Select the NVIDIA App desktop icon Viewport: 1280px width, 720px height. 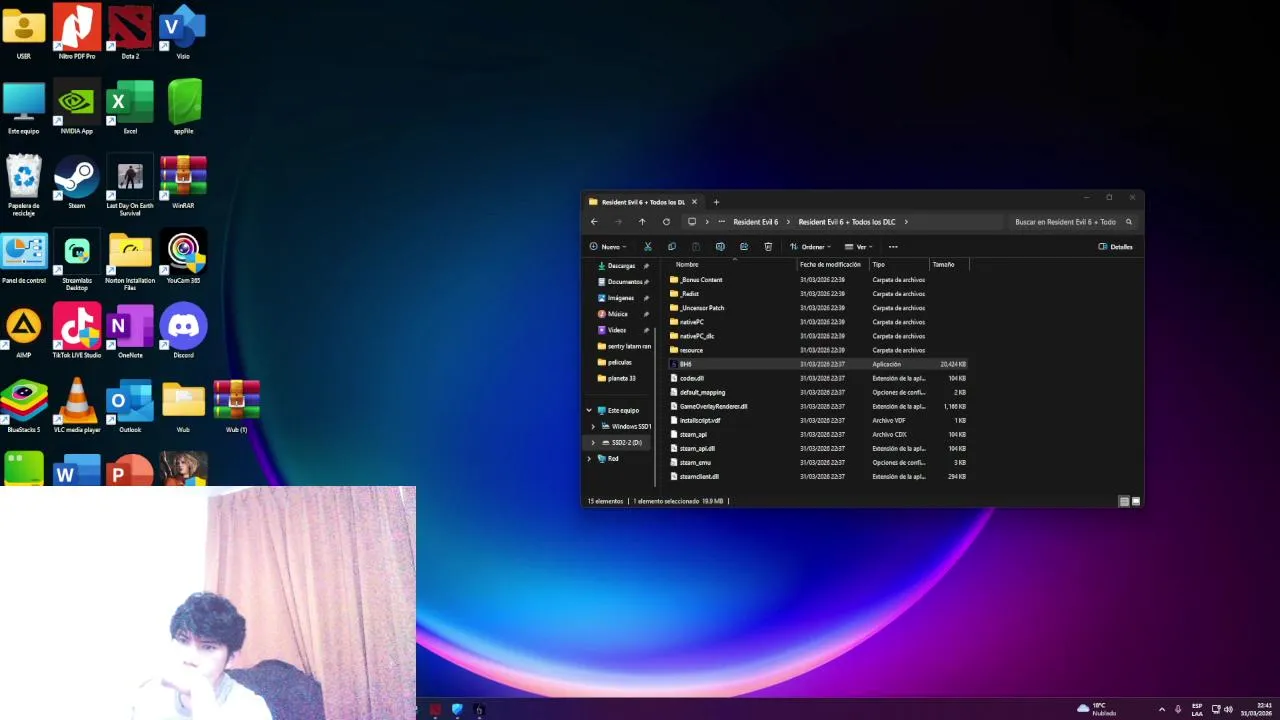click(x=77, y=107)
